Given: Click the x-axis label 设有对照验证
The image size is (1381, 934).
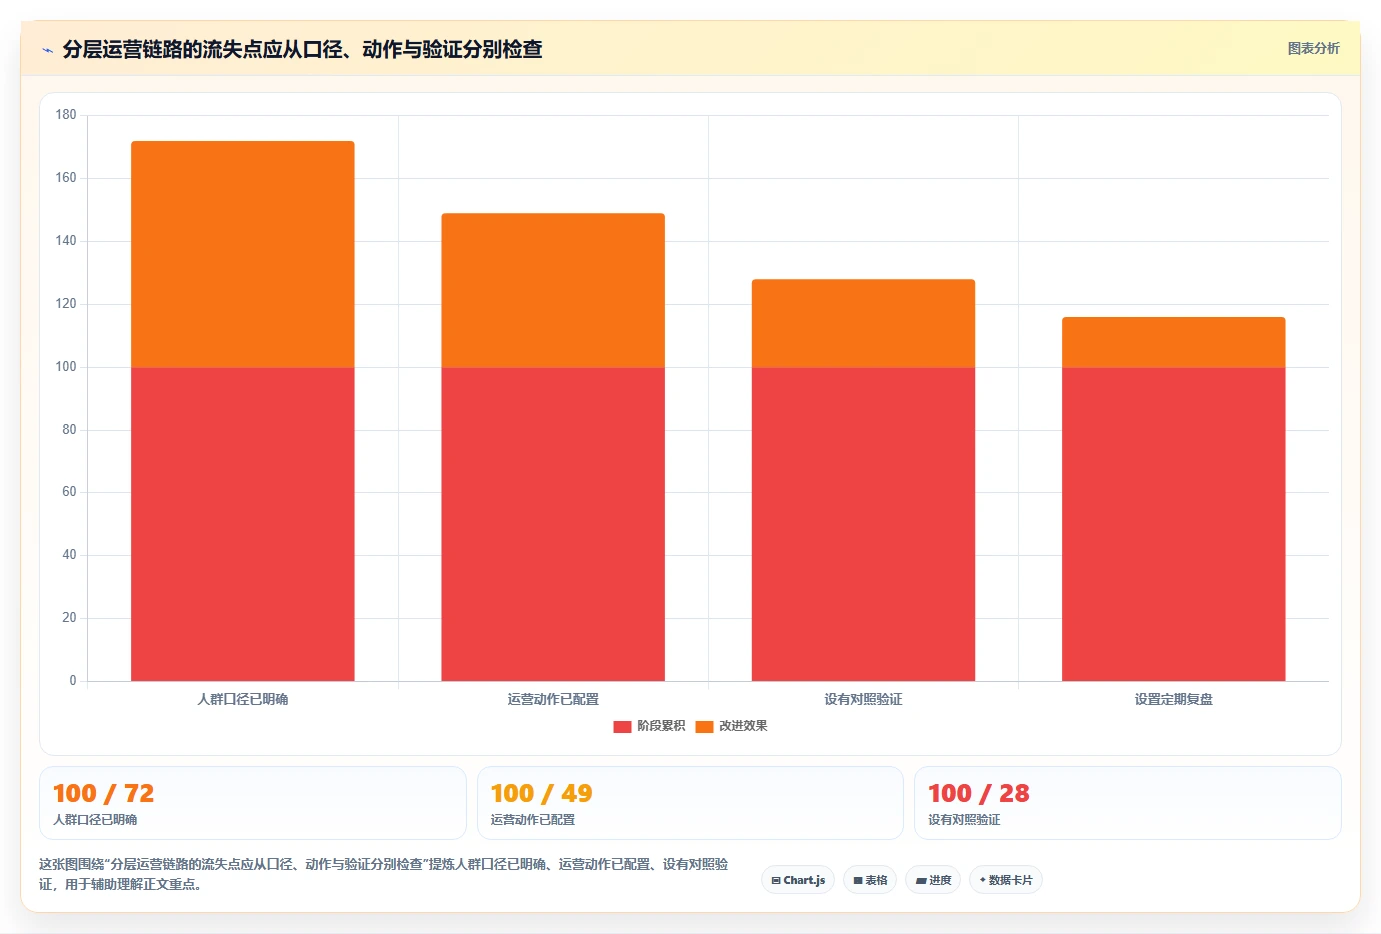Looking at the screenshot, I should pyautogui.click(x=863, y=699).
